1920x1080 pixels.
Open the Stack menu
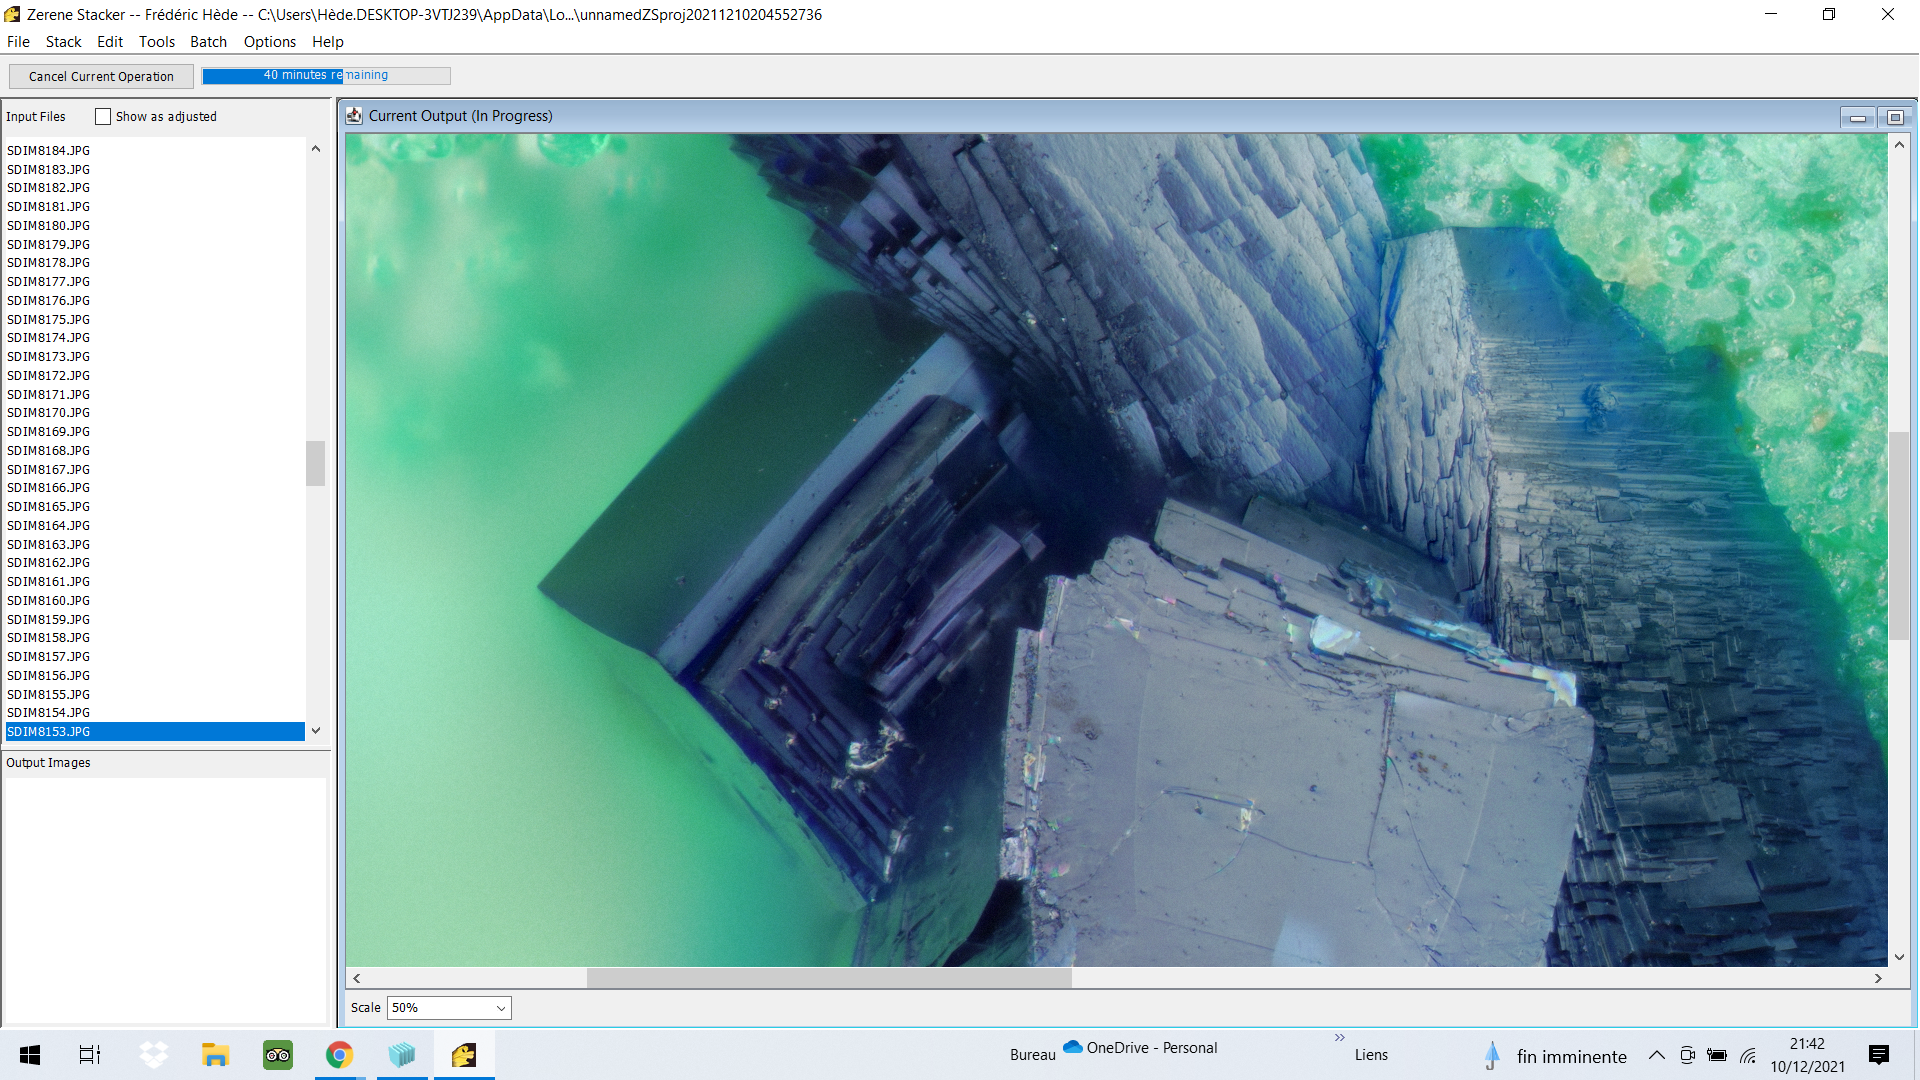coord(63,42)
